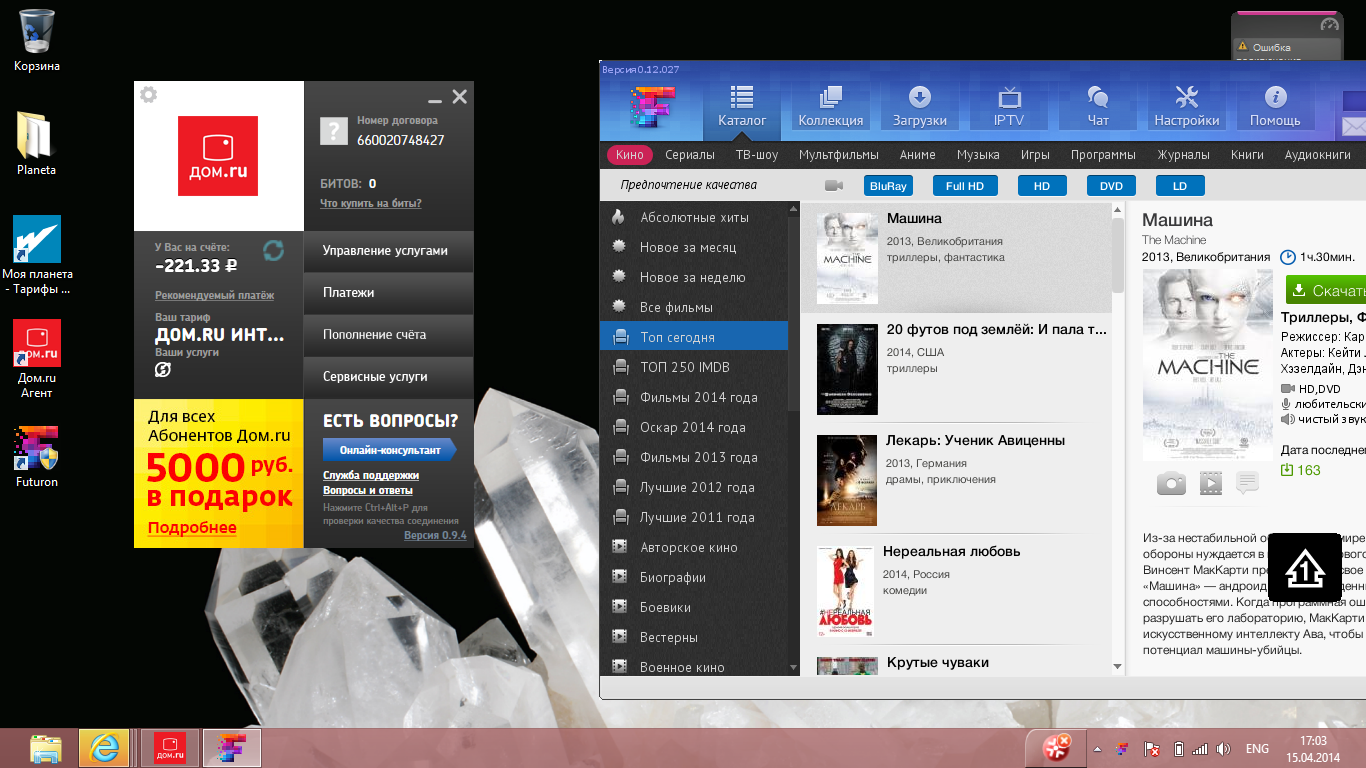Select ТОП 250 IMDB in the sidebar
1366x768 pixels.
point(694,367)
